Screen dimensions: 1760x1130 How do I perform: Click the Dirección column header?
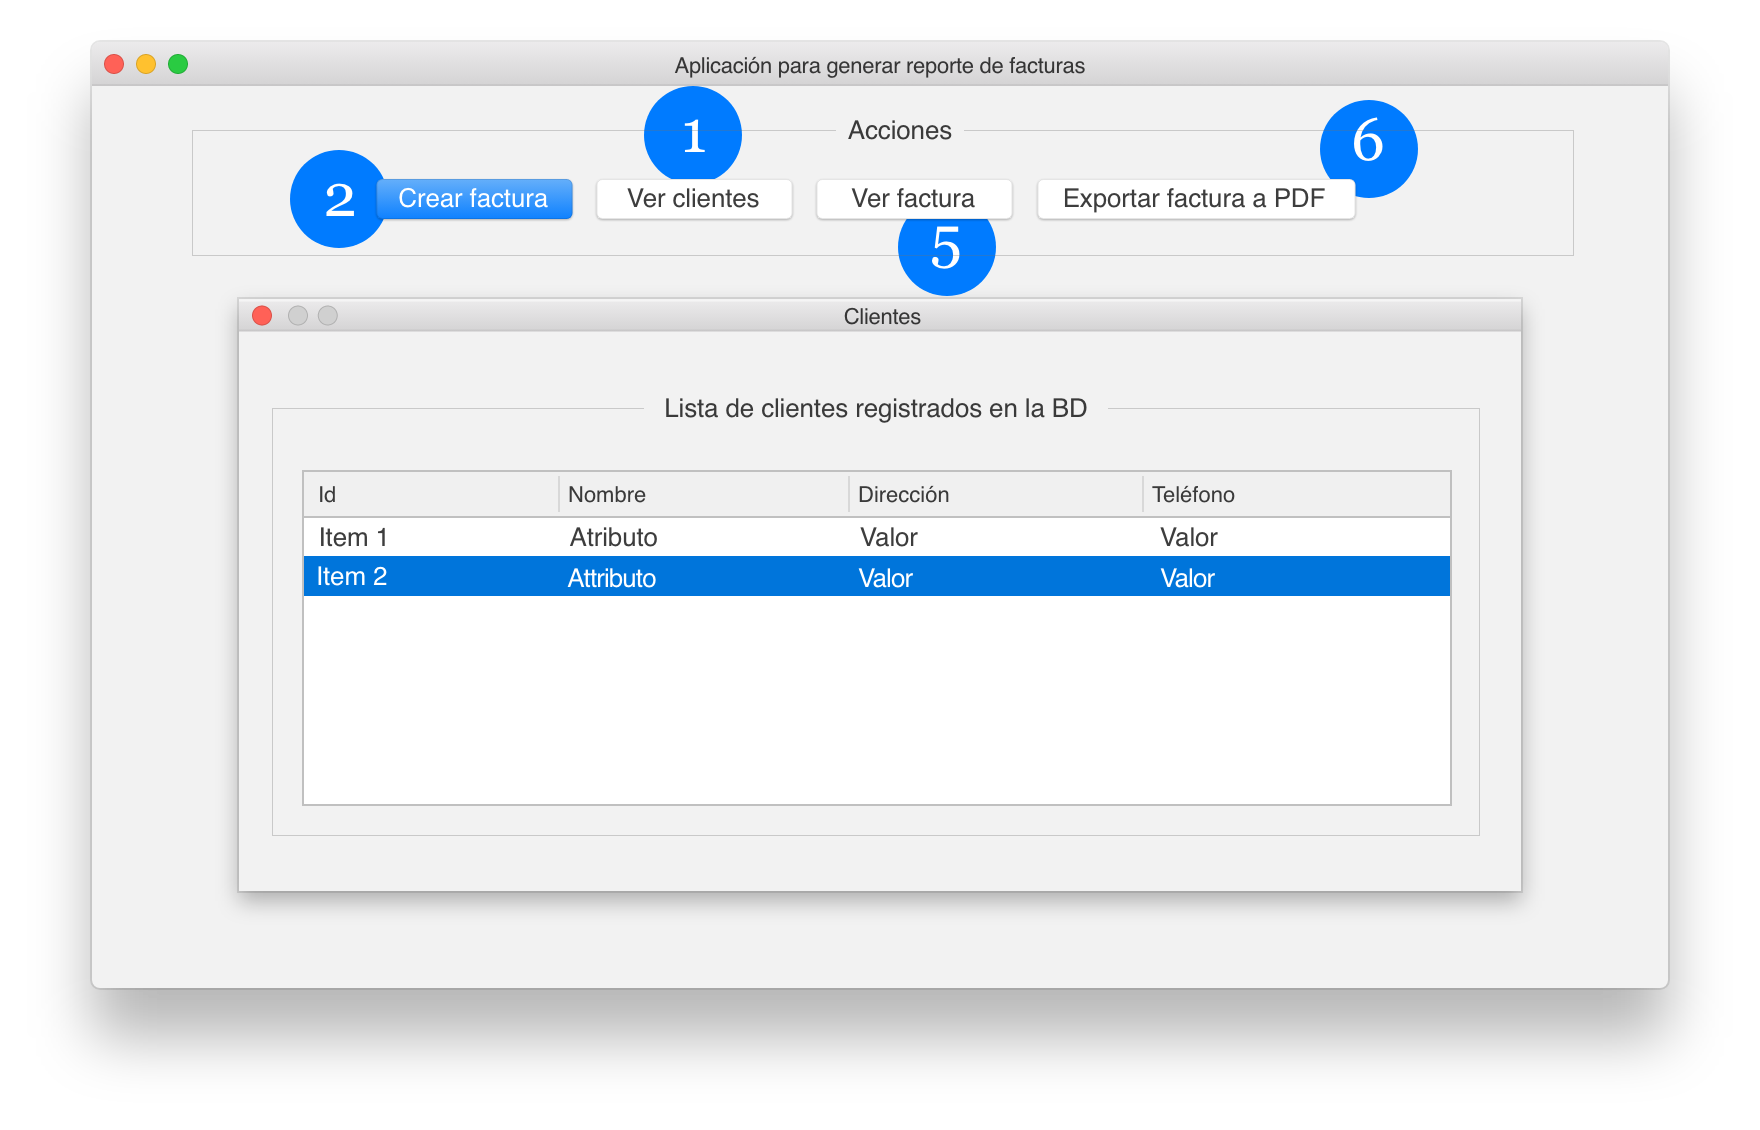point(903,494)
